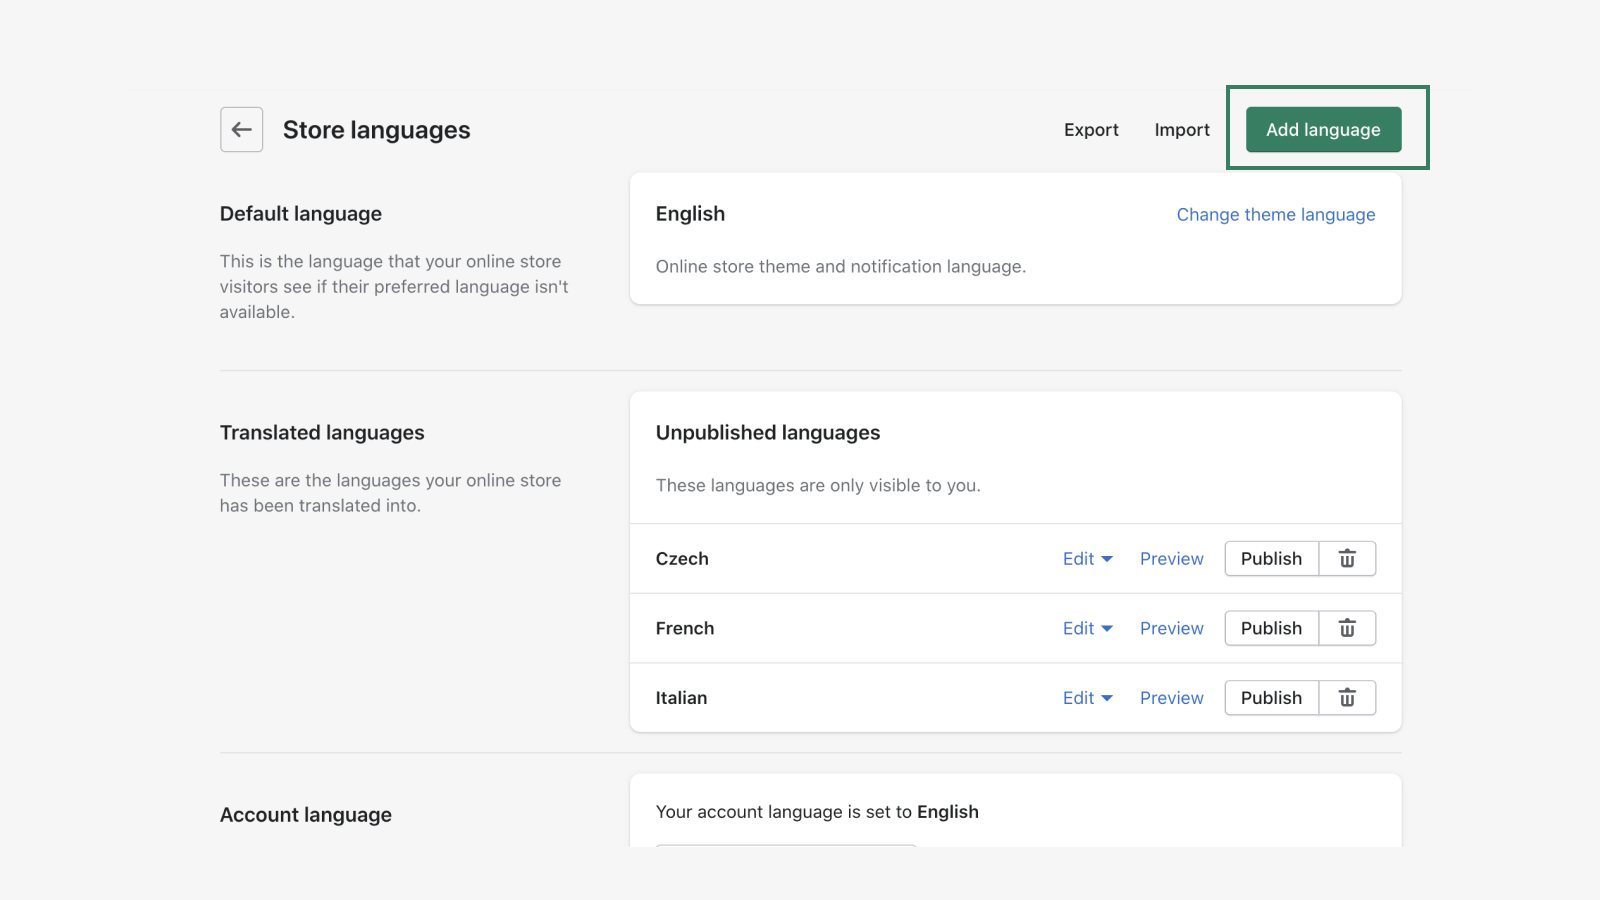Delete the French language with trash icon
Viewport: 1600px width, 900px height.
click(1347, 628)
